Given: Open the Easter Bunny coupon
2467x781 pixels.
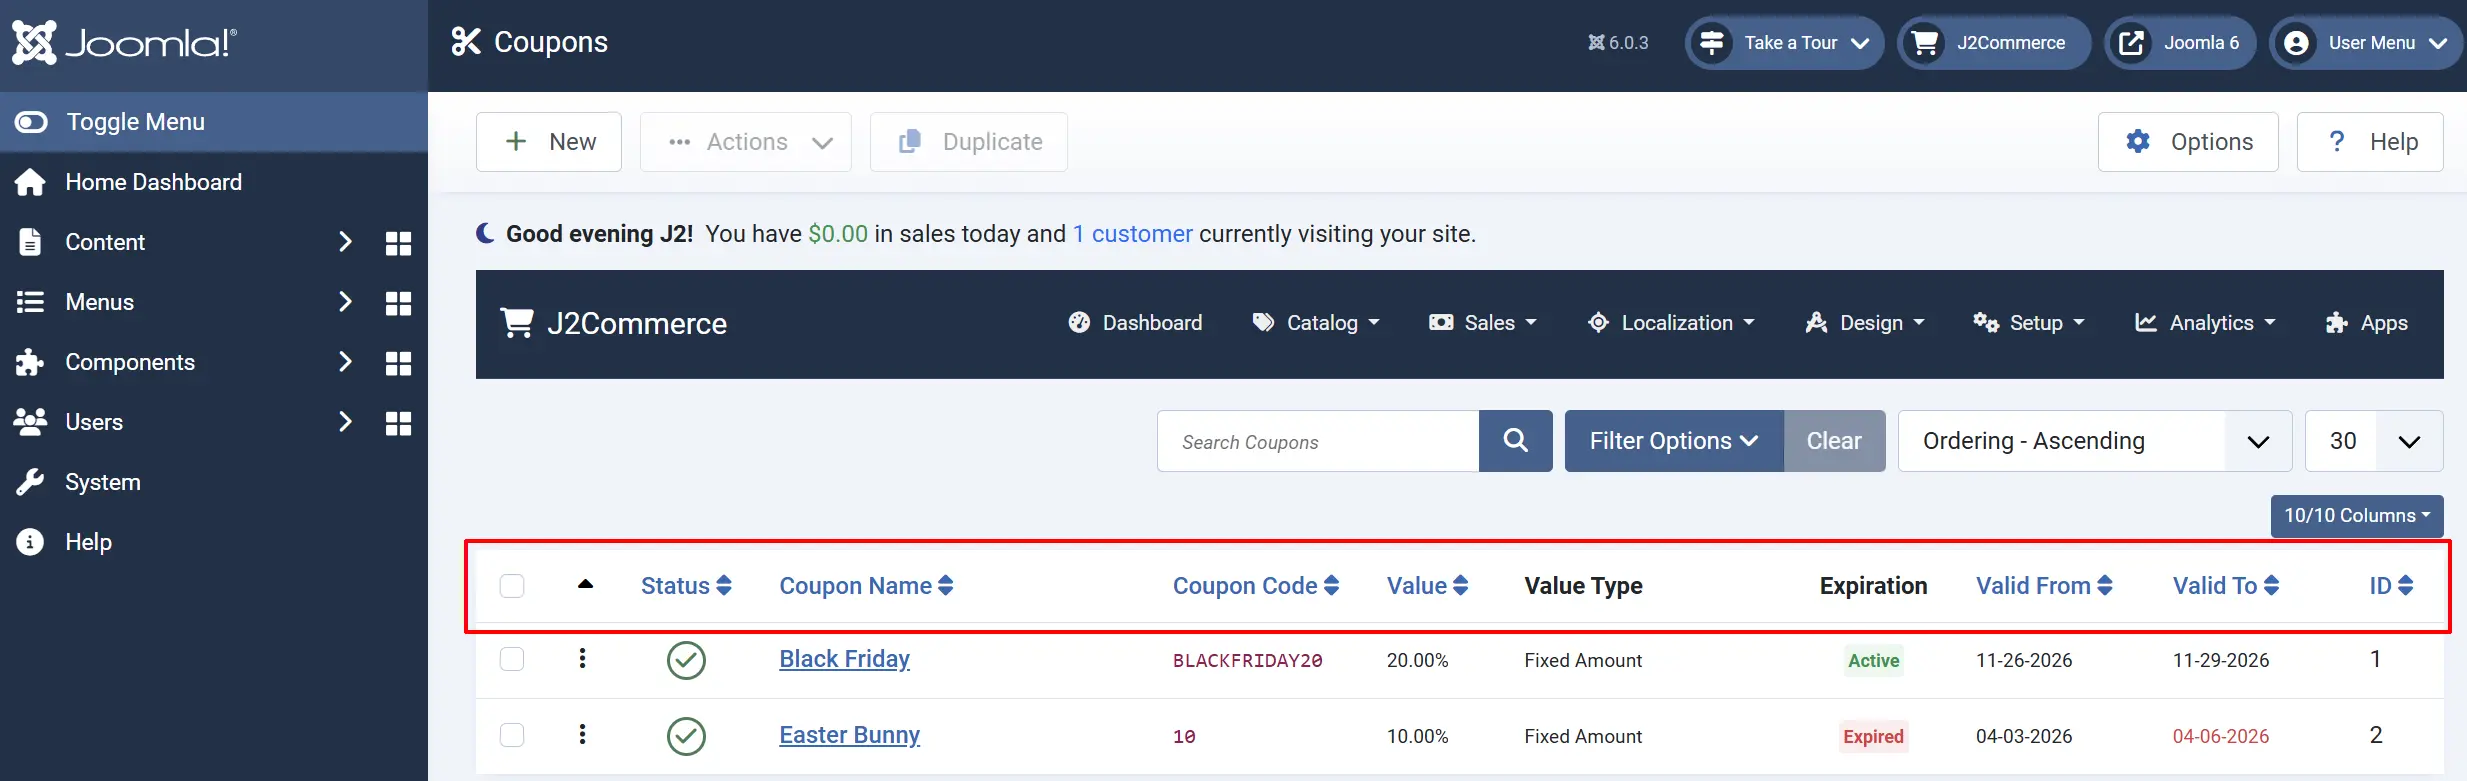Looking at the screenshot, I should pyautogui.click(x=849, y=735).
